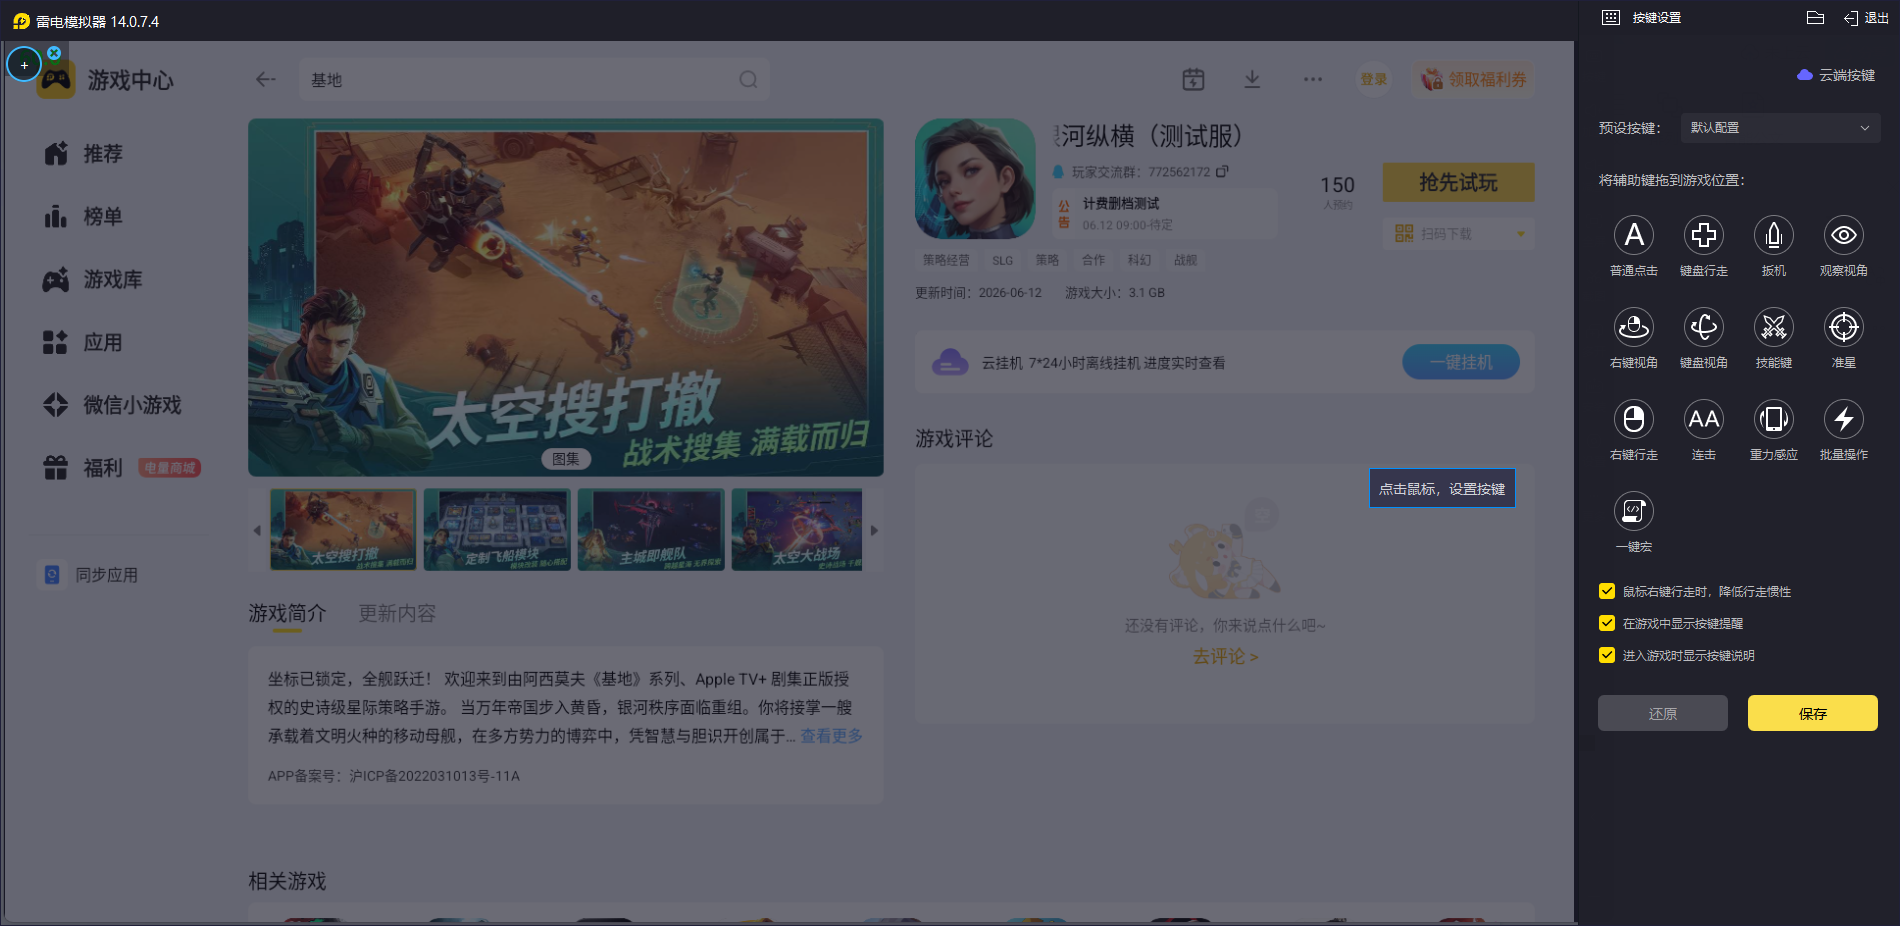Select the 右键行走 right-click walk icon
The height and width of the screenshot is (926, 1900).
1634,419
